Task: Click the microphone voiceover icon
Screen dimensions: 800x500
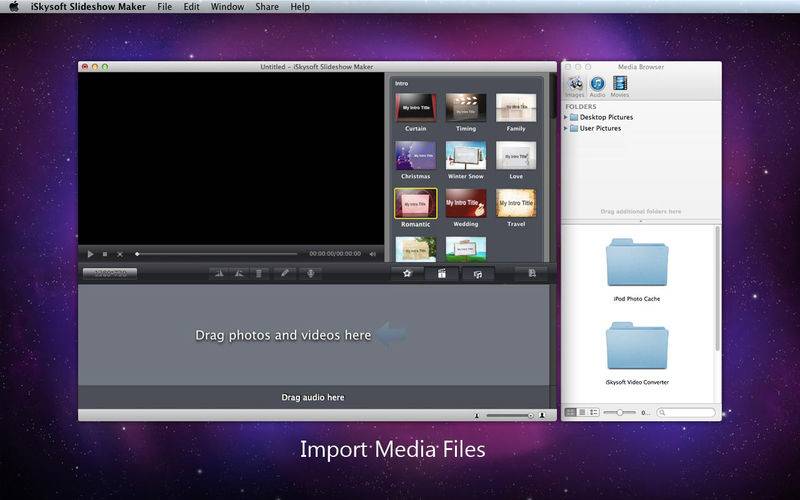Action: (310, 273)
